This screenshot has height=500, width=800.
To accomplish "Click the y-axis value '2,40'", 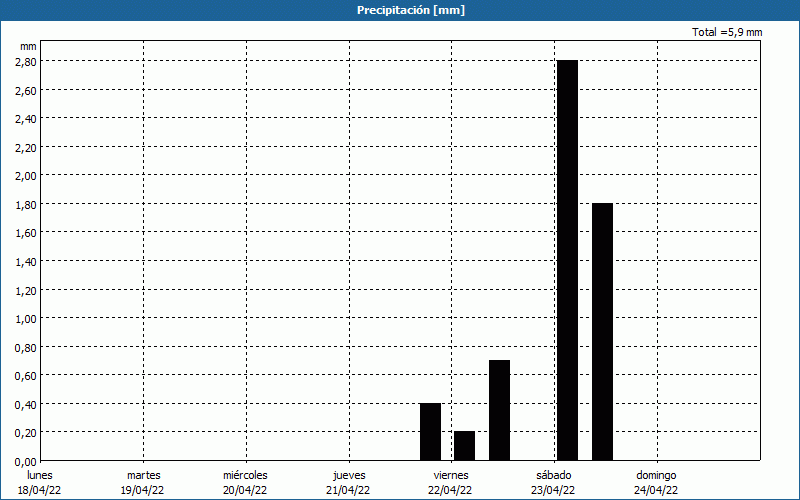I will [27, 118].
